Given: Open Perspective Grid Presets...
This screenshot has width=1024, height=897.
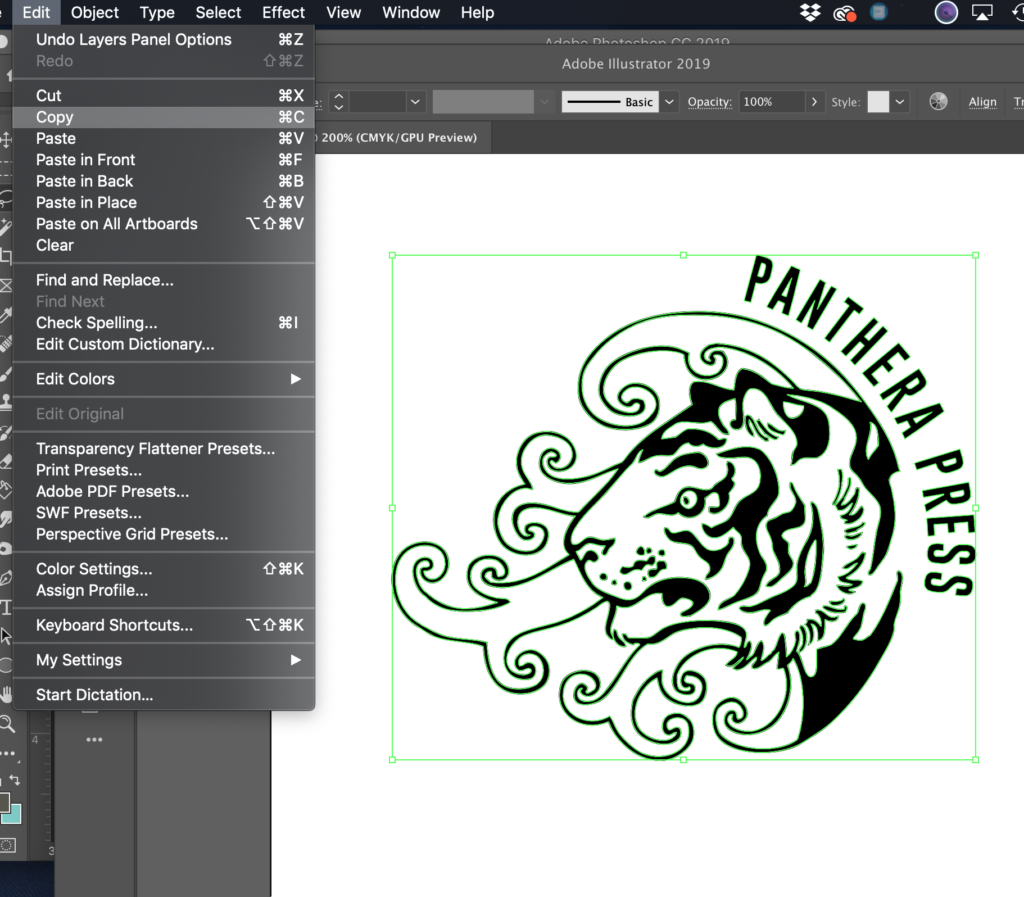Looking at the screenshot, I should [x=163, y=534].
